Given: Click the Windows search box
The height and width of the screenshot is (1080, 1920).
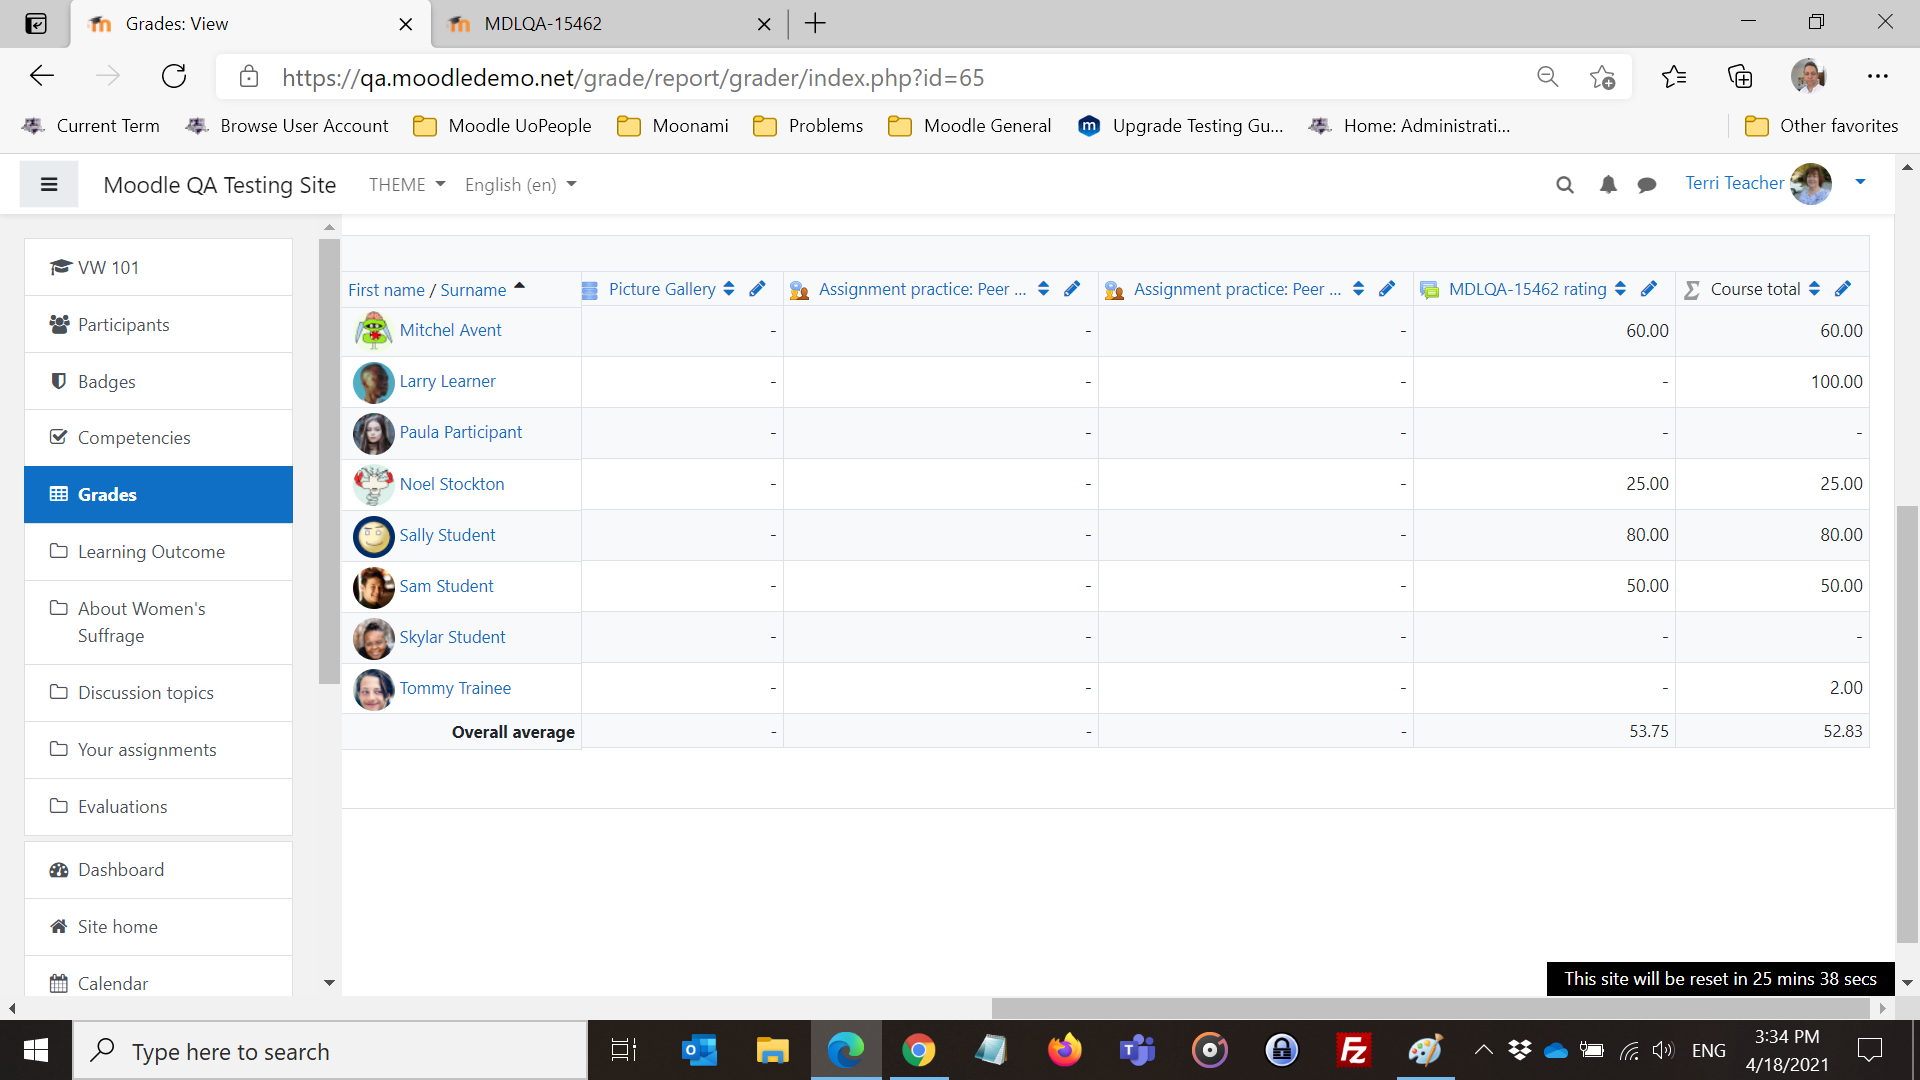Looking at the screenshot, I should click(x=330, y=1051).
